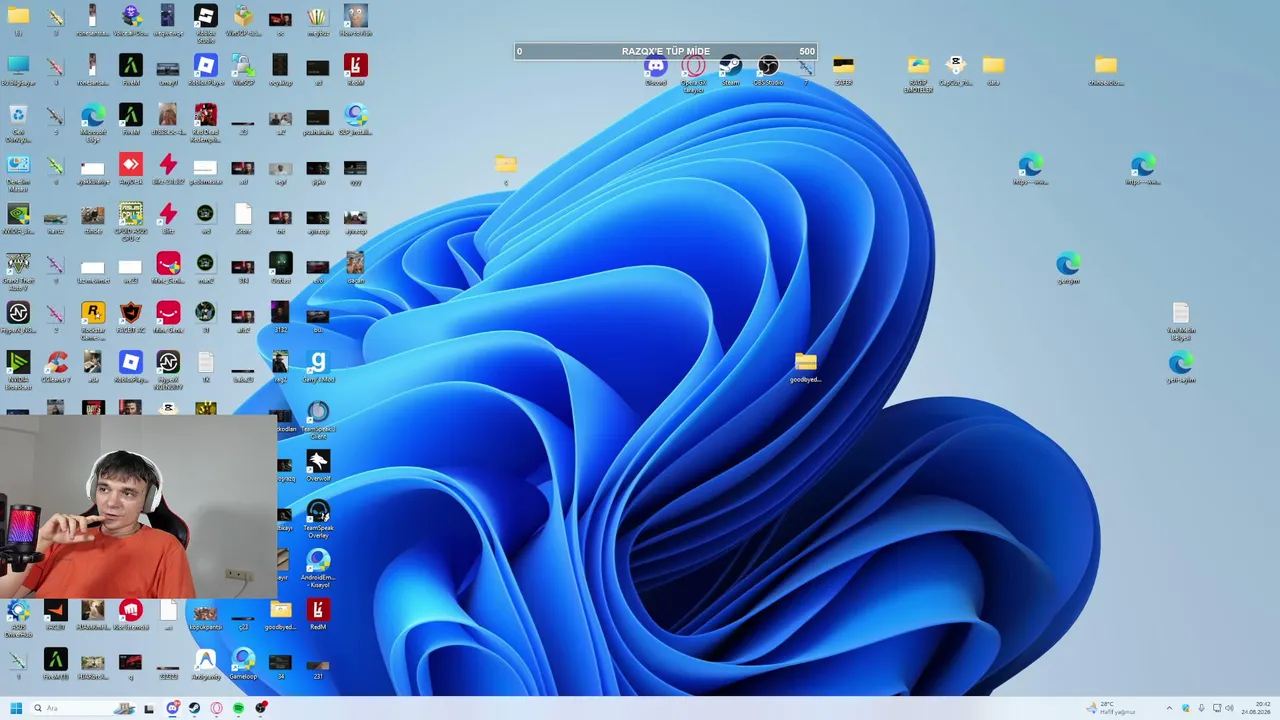This screenshot has width=1280, height=720.
Task: Select the Garry's Mod desktop icon
Action: [x=318, y=366]
